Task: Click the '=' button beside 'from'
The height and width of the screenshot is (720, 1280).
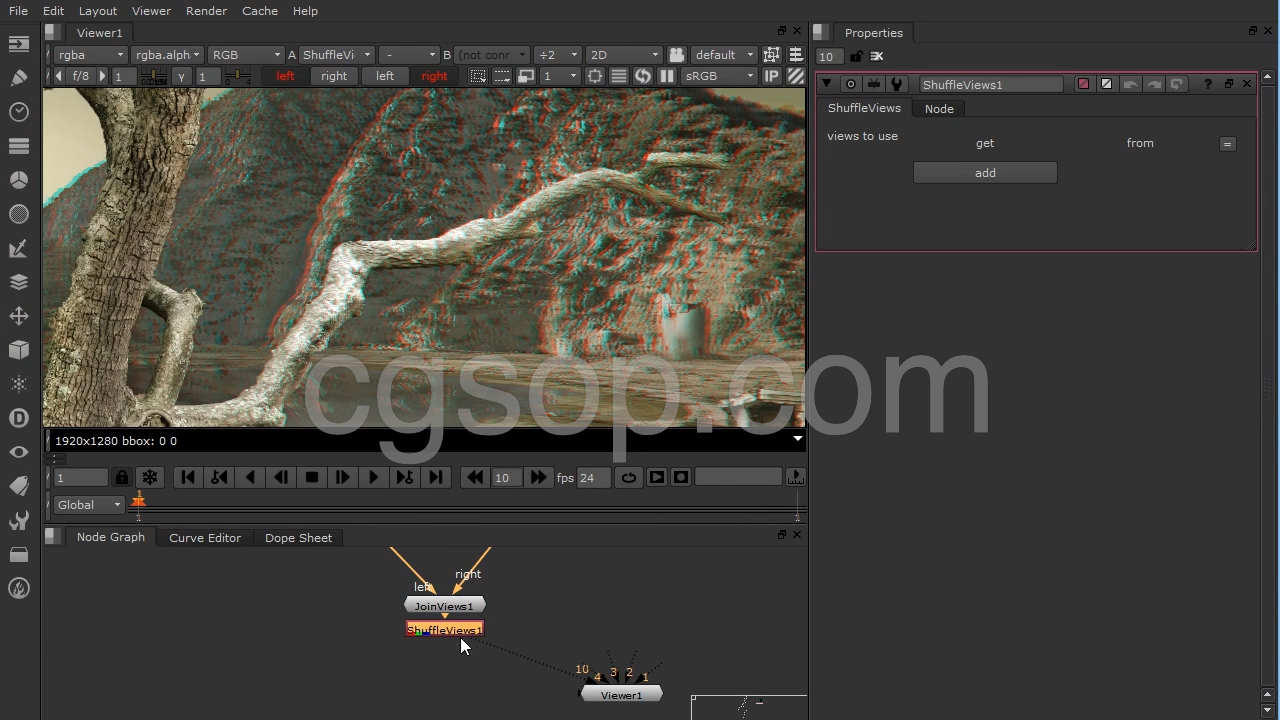Action: pyautogui.click(x=1227, y=144)
